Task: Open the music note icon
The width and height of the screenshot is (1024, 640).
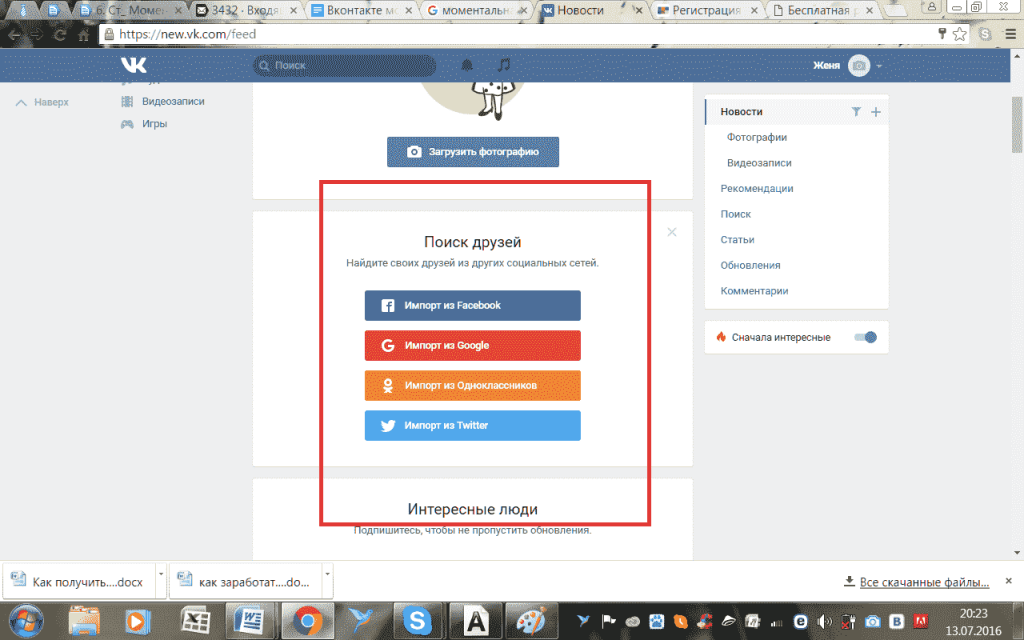Action: click(x=504, y=65)
